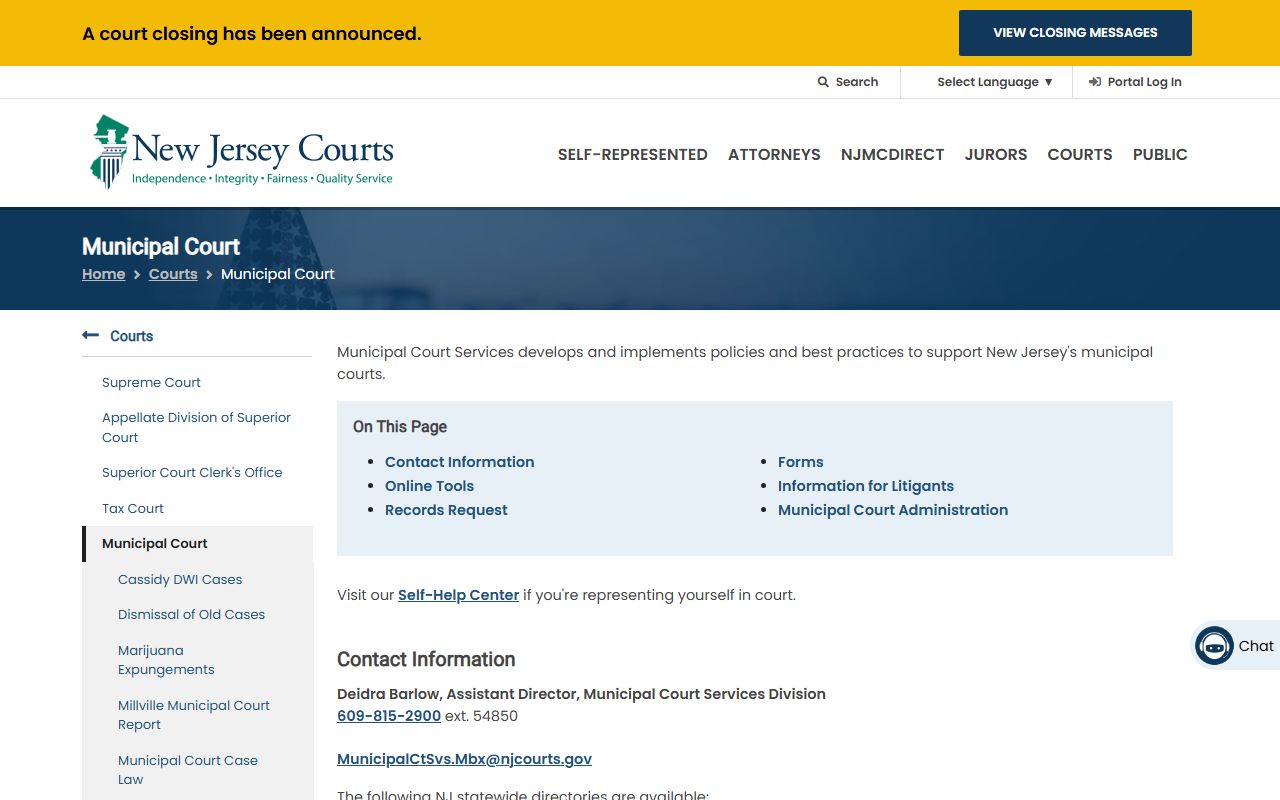Image resolution: width=1280 pixels, height=800 pixels.
Task: Click the Portal Log In arrow icon
Action: pos(1095,82)
